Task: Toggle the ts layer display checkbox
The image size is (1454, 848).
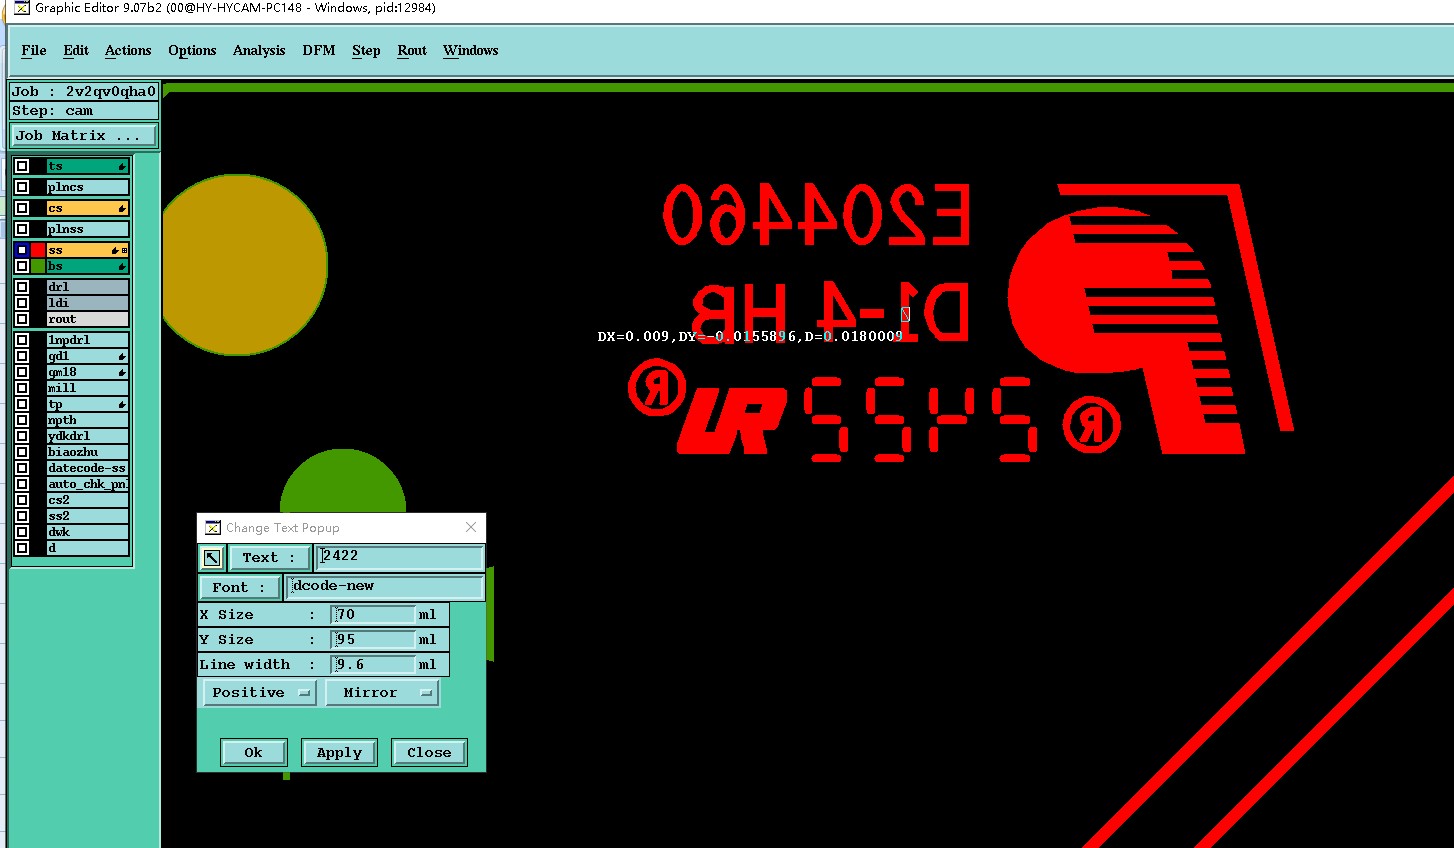Action: 22,166
